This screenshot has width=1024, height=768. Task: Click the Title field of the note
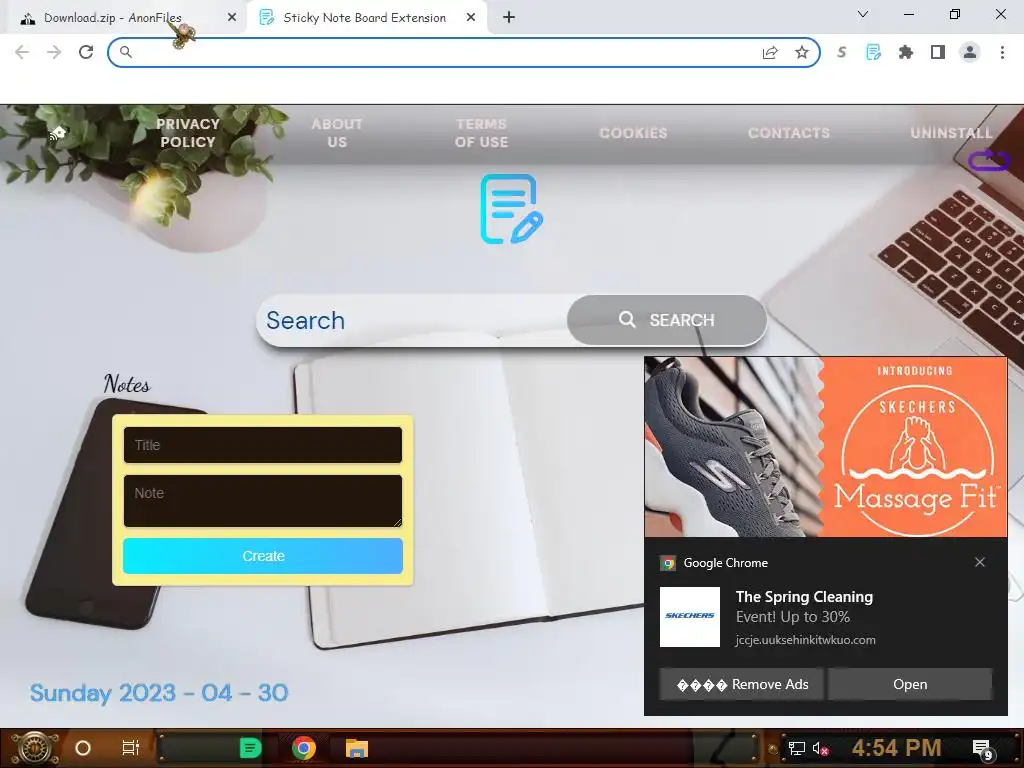tap(263, 445)
